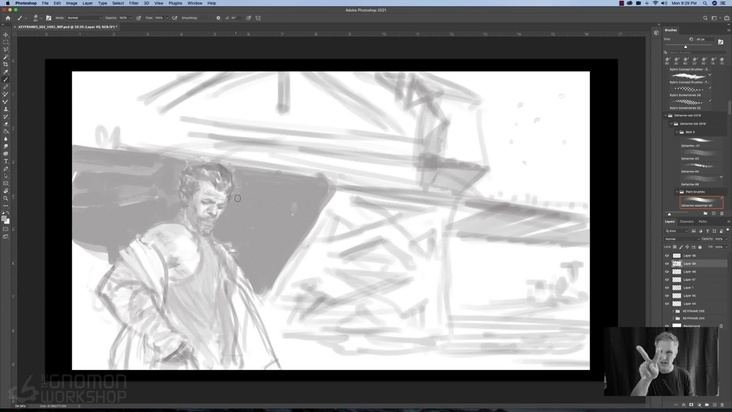Adjust brush thumbnail size slider
732x412 pixels.
(669, 214)
